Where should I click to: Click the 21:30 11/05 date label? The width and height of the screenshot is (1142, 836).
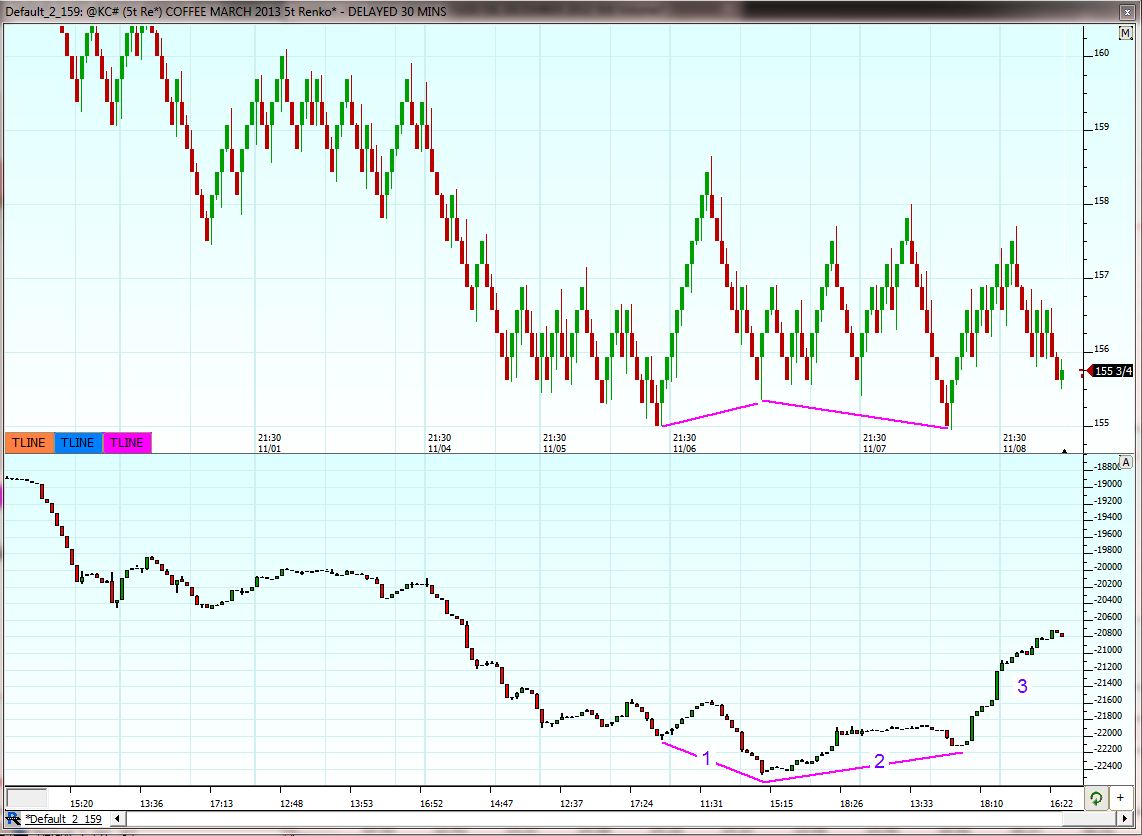554,443
